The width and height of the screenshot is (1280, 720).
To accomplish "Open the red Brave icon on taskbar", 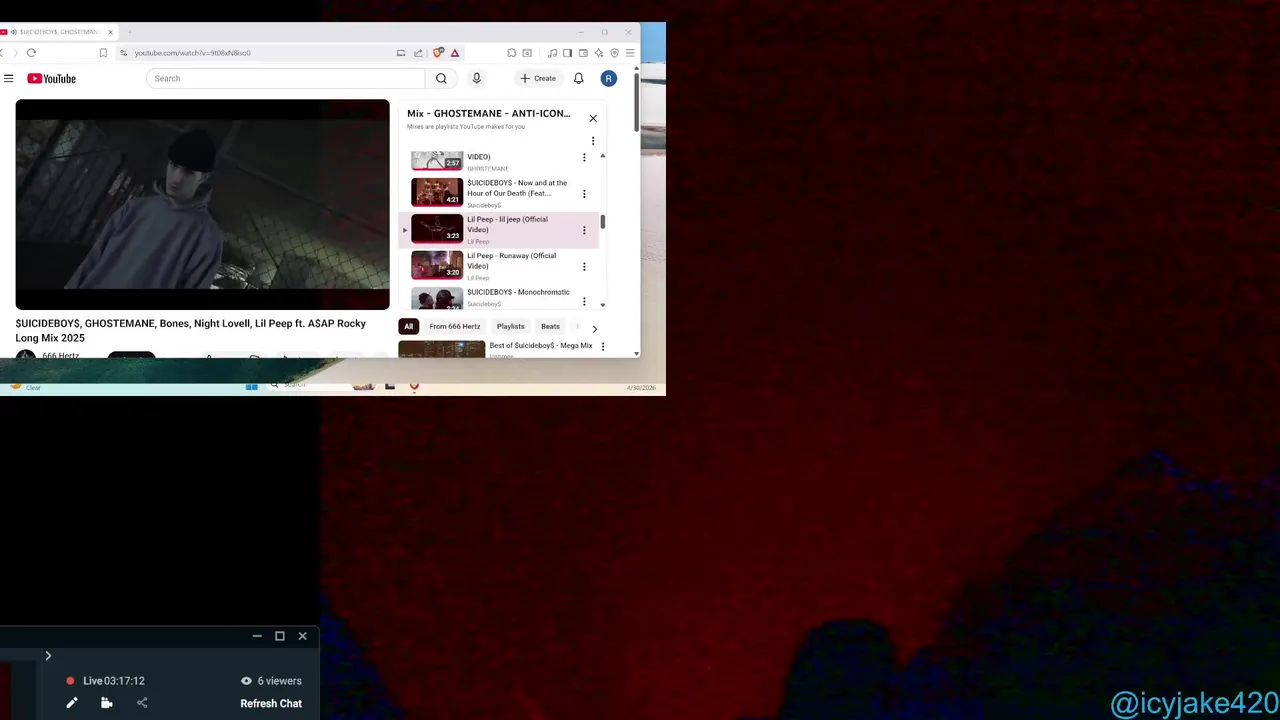I will pyautogui.click(x=414, y=385).
